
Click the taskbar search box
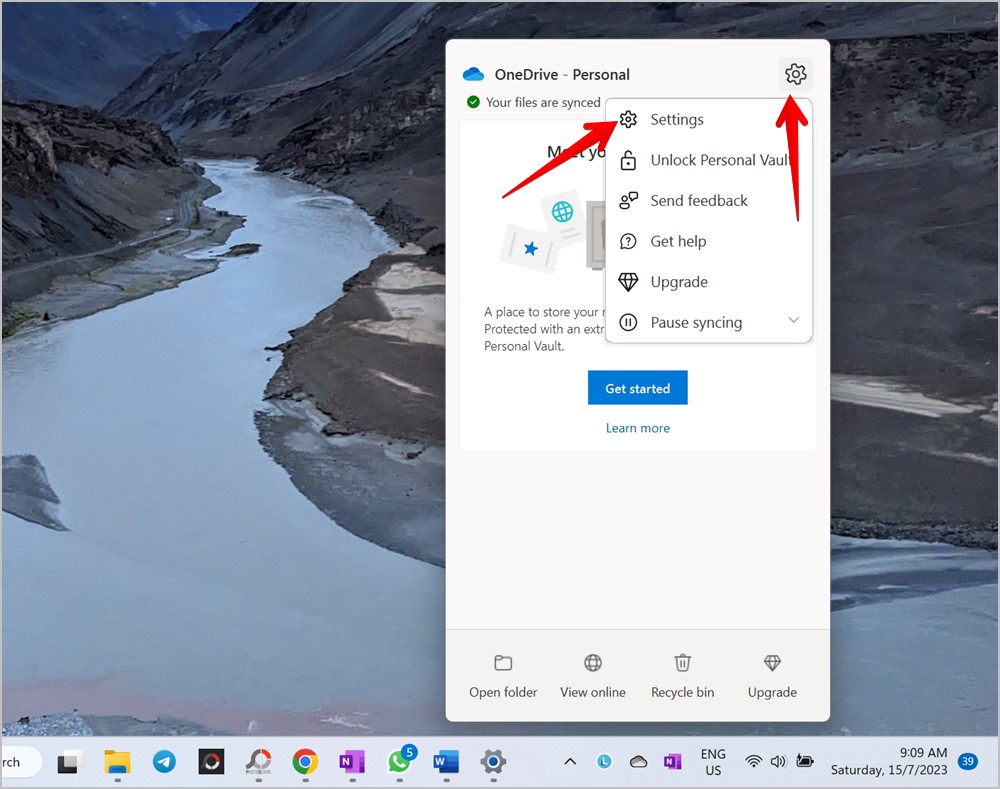pyautogui.click(x=20, y=762)
